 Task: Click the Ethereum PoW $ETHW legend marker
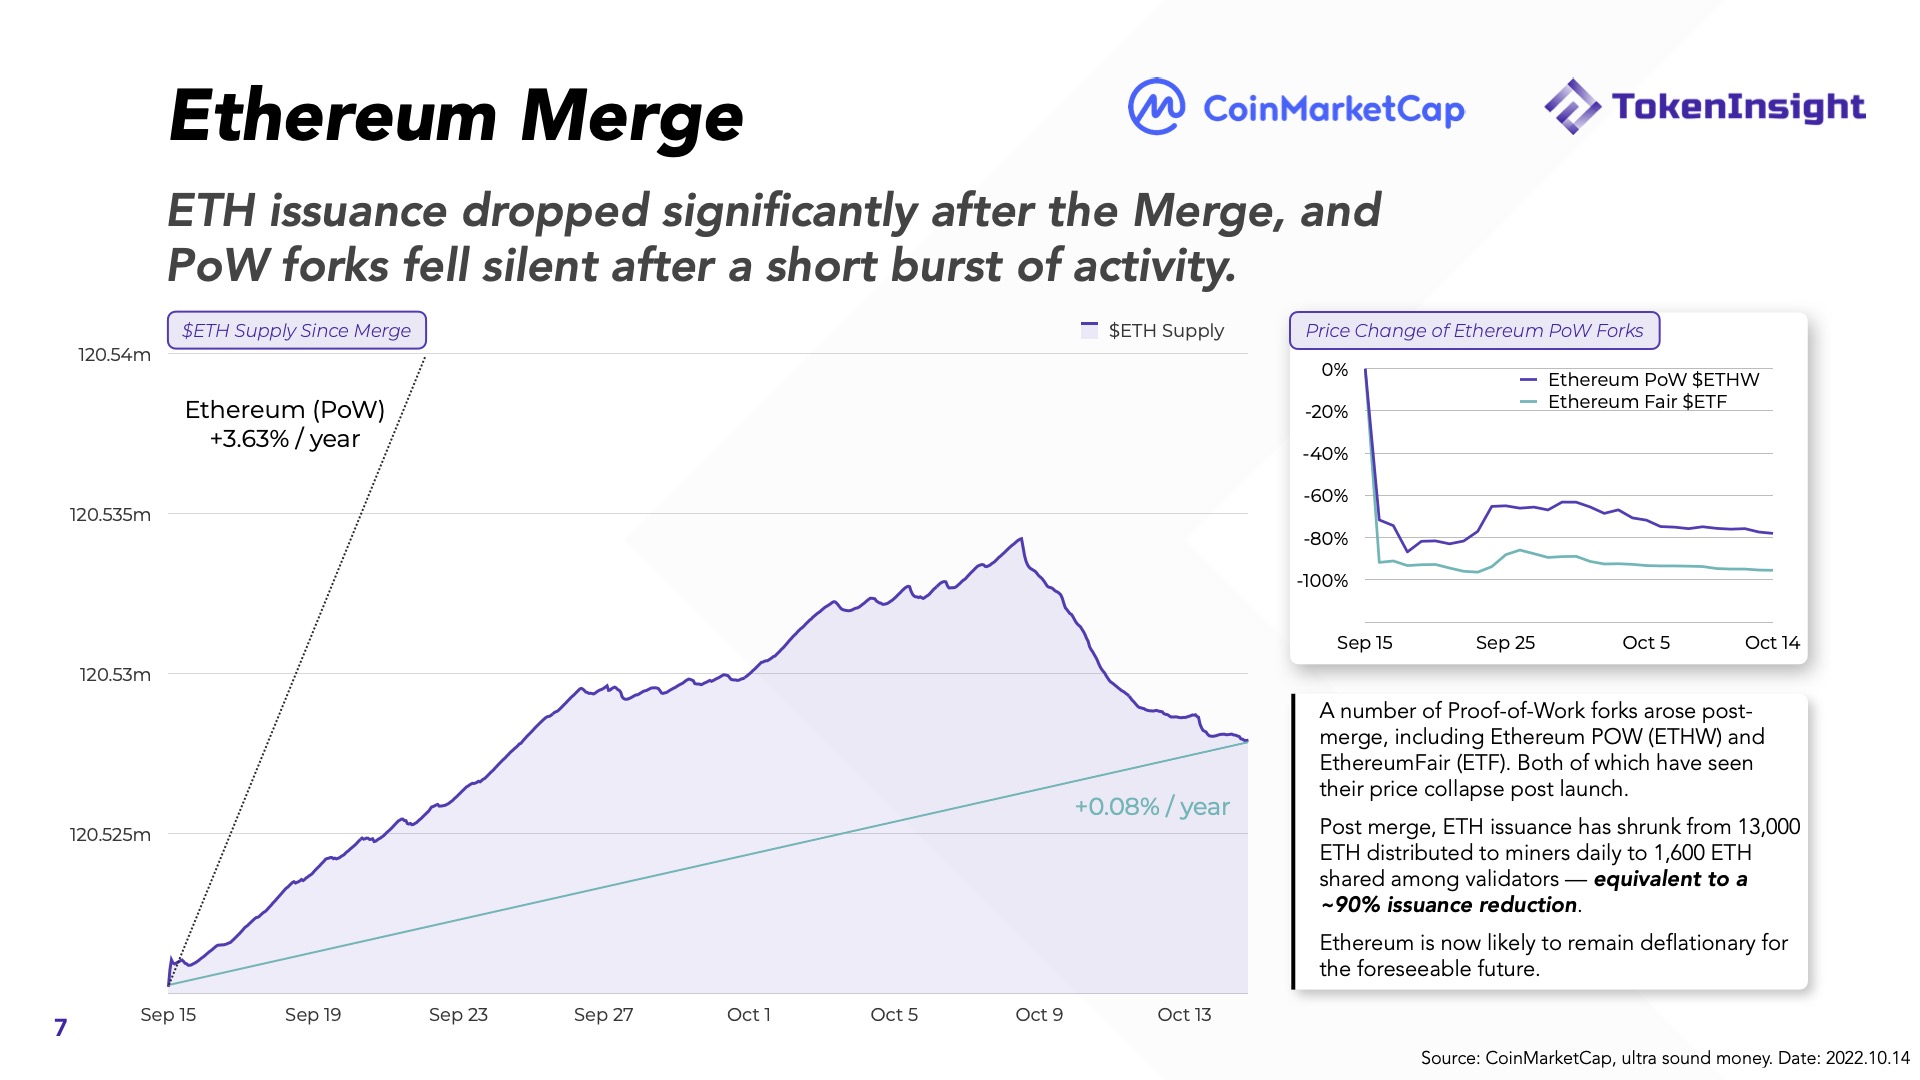tap(1527, 380)
